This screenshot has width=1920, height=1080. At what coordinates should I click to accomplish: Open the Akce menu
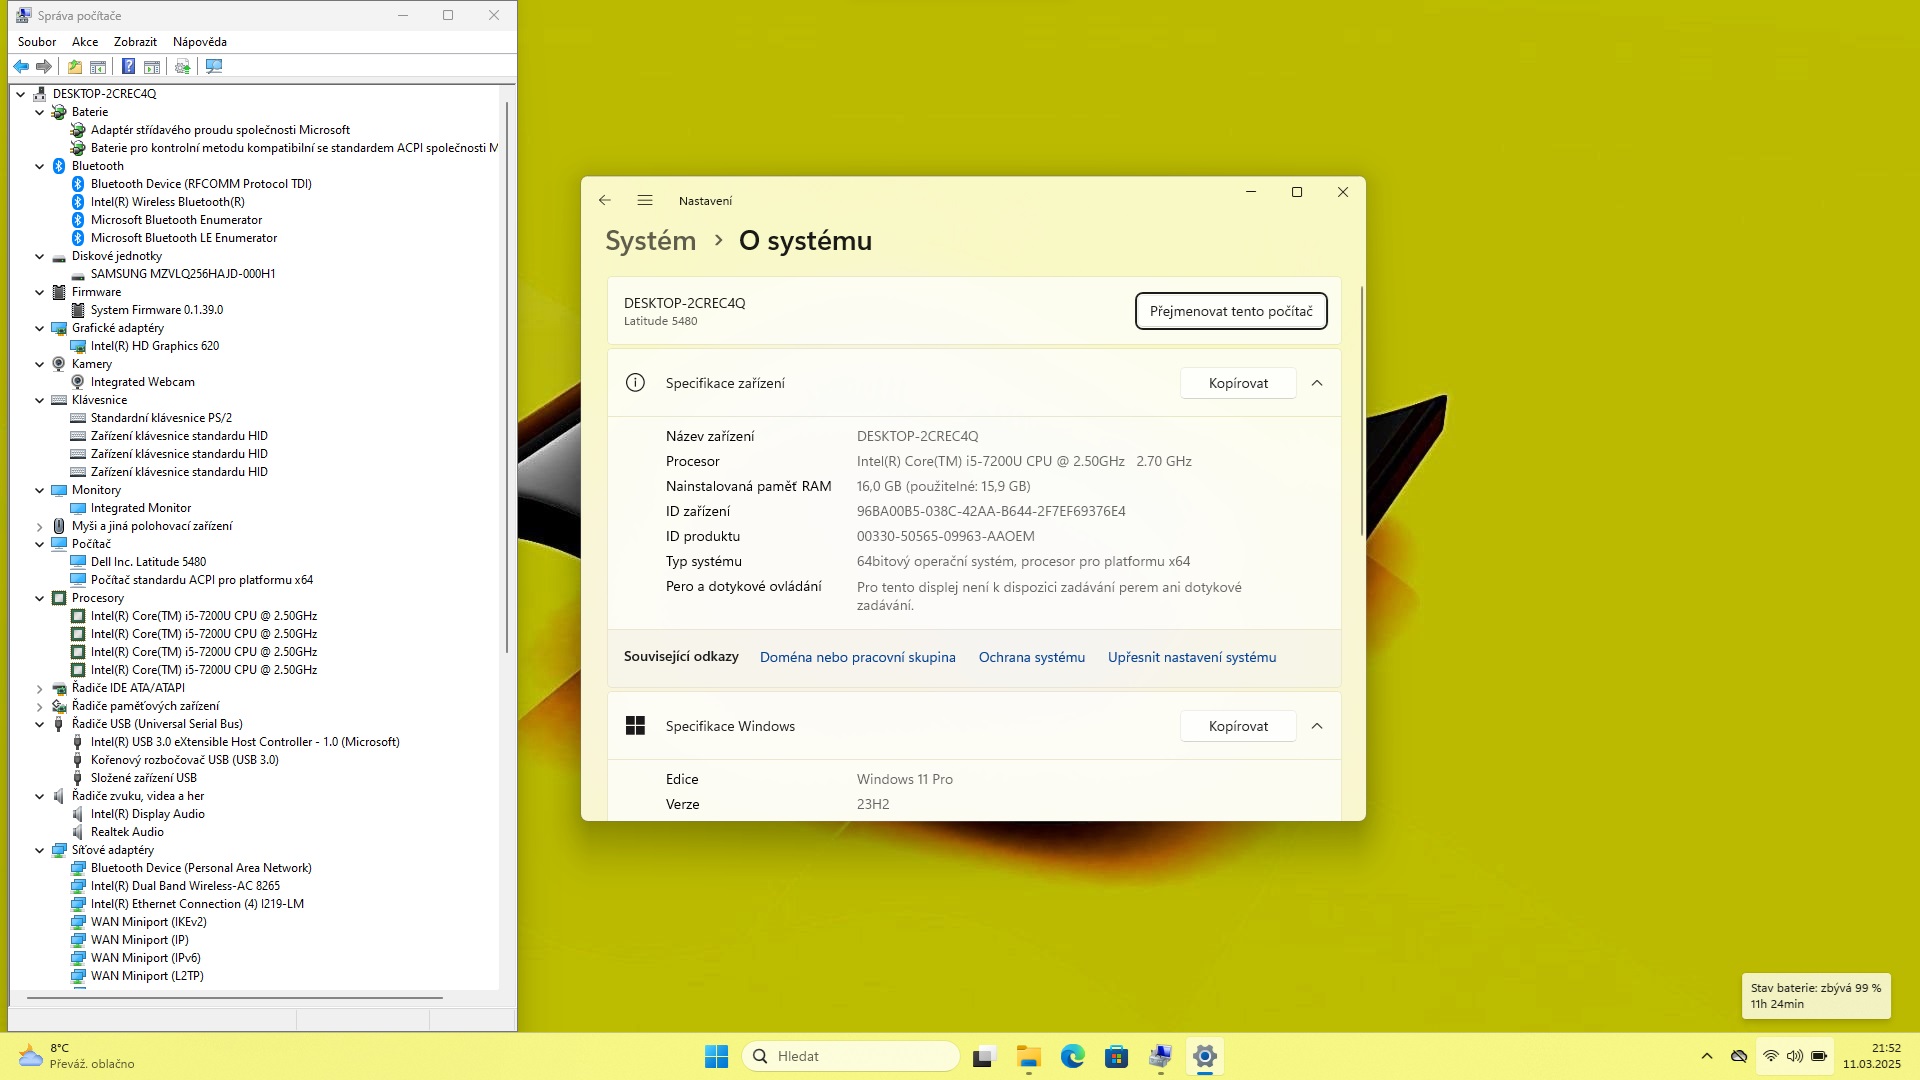click(x=85, y=42)
